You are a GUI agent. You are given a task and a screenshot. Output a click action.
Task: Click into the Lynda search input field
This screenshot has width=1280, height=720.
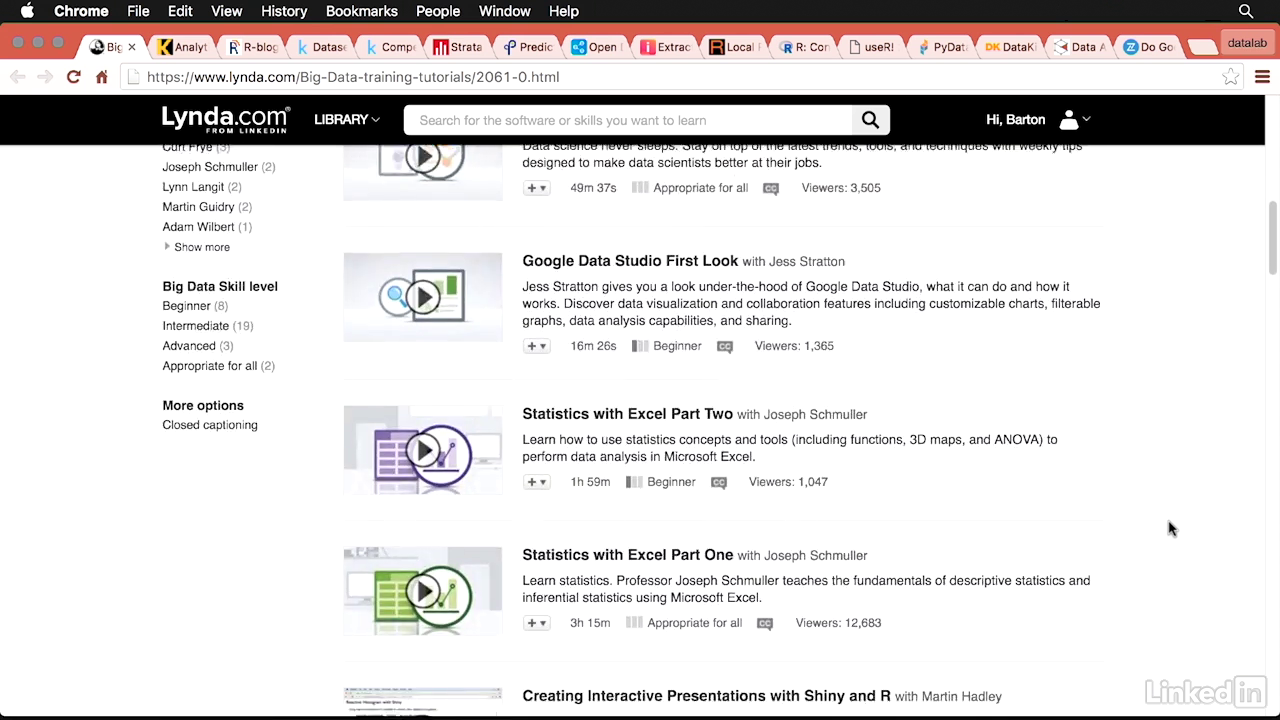pyautogui.click(x=630, y=120)
